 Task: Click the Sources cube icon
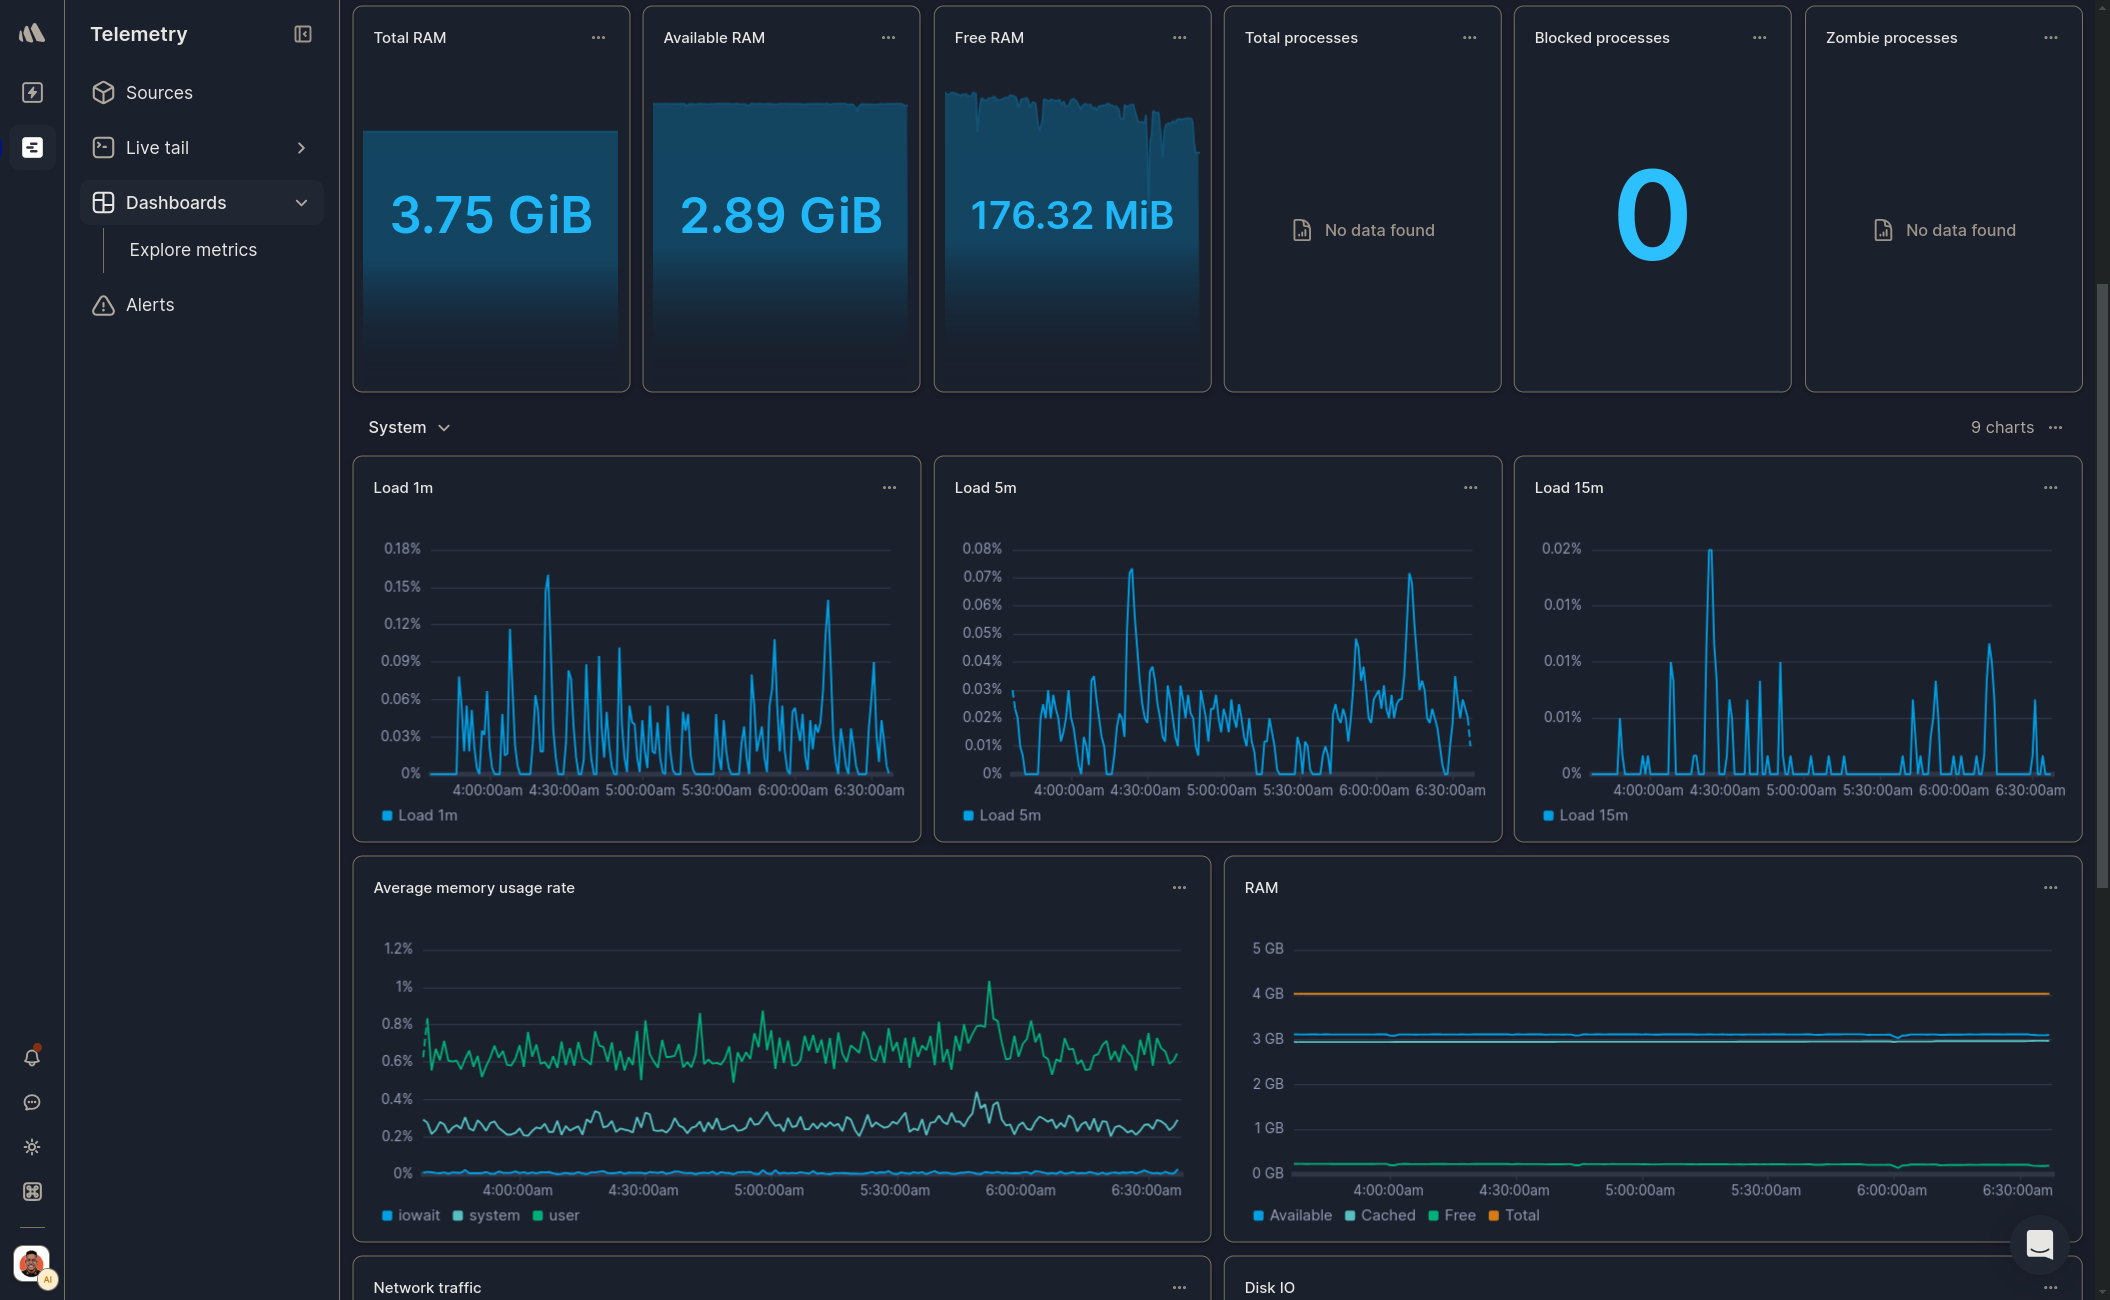pyautogui.click(x=105, y=92)
